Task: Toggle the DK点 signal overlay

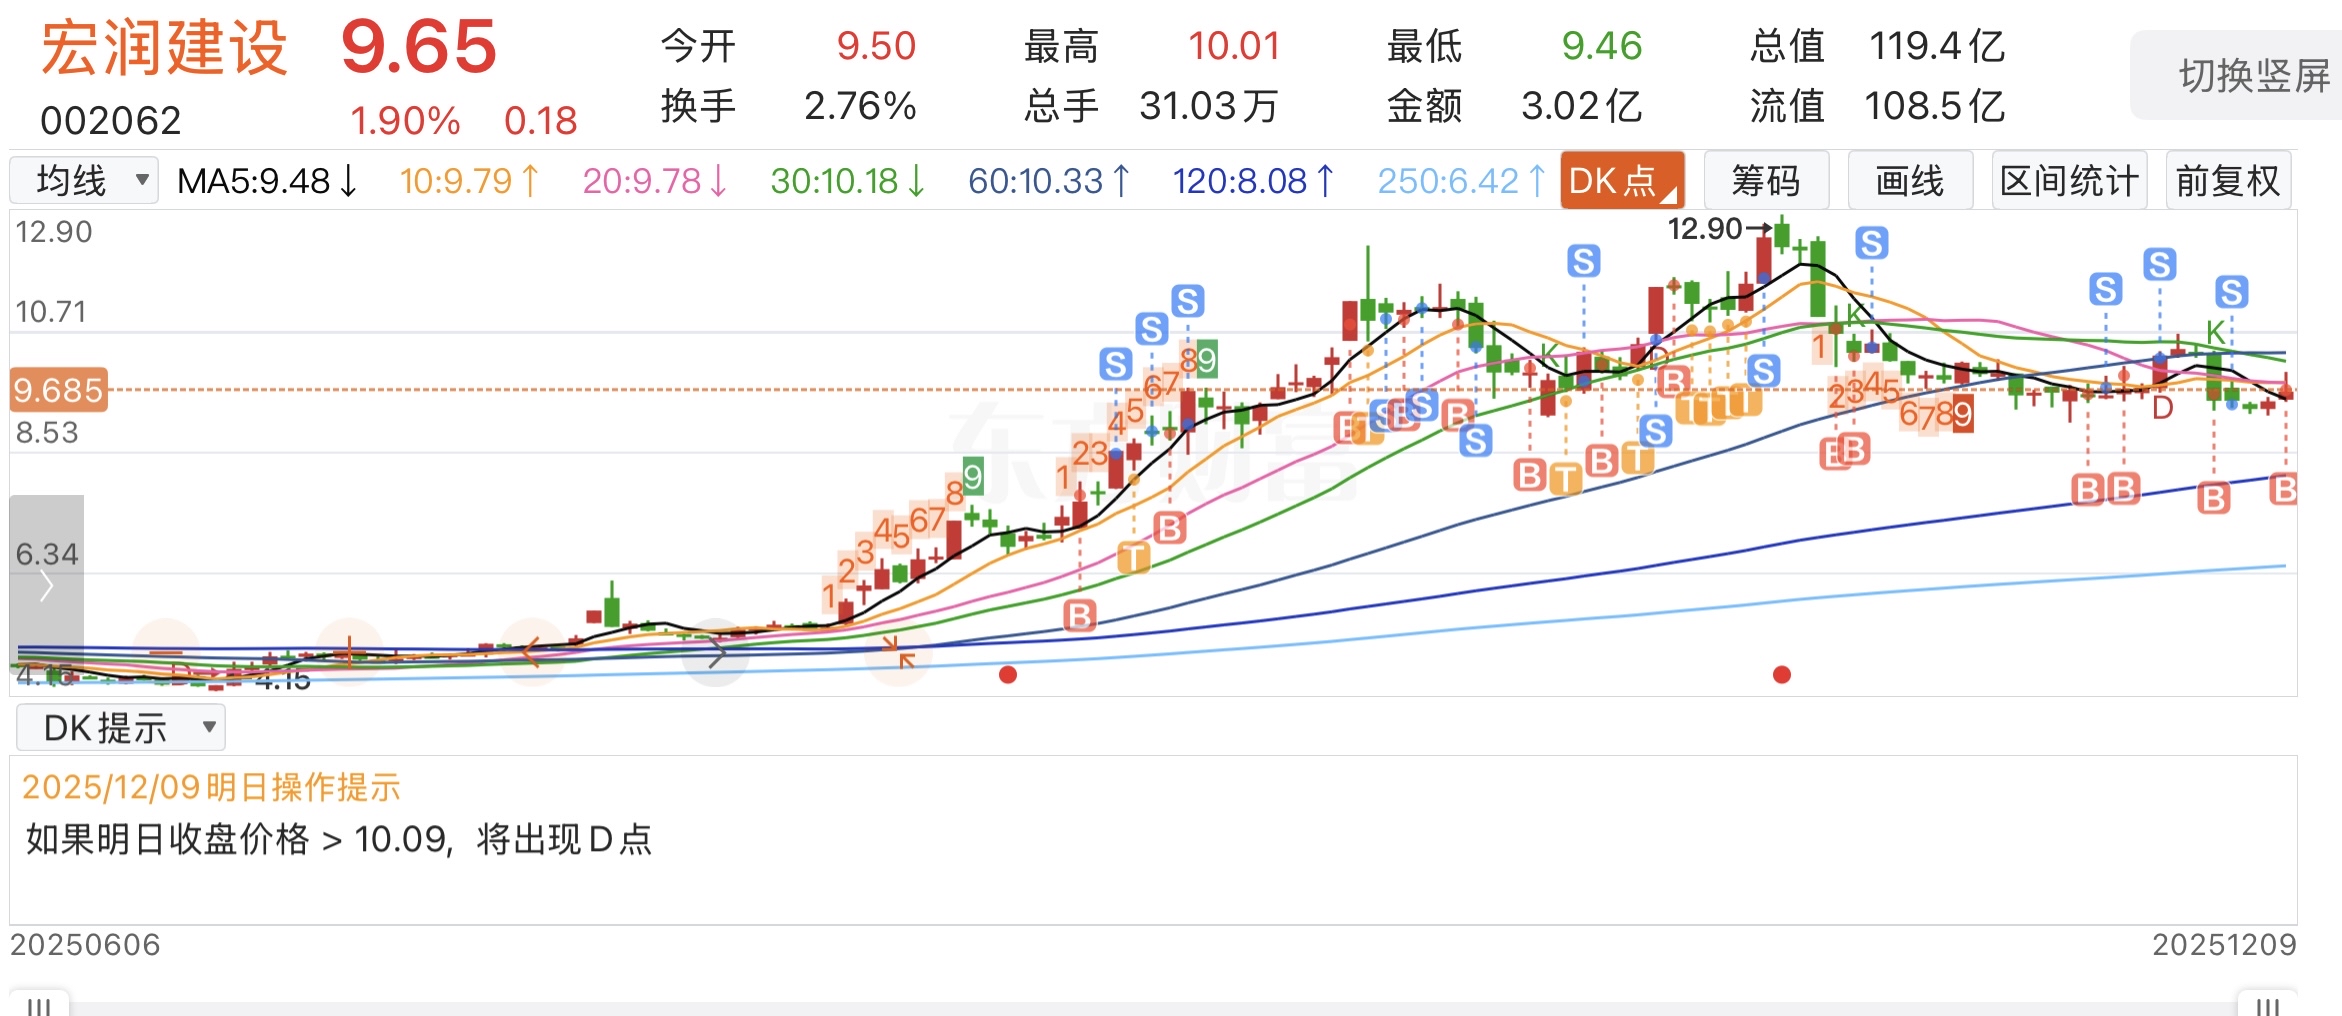Action: [1622, 181]
